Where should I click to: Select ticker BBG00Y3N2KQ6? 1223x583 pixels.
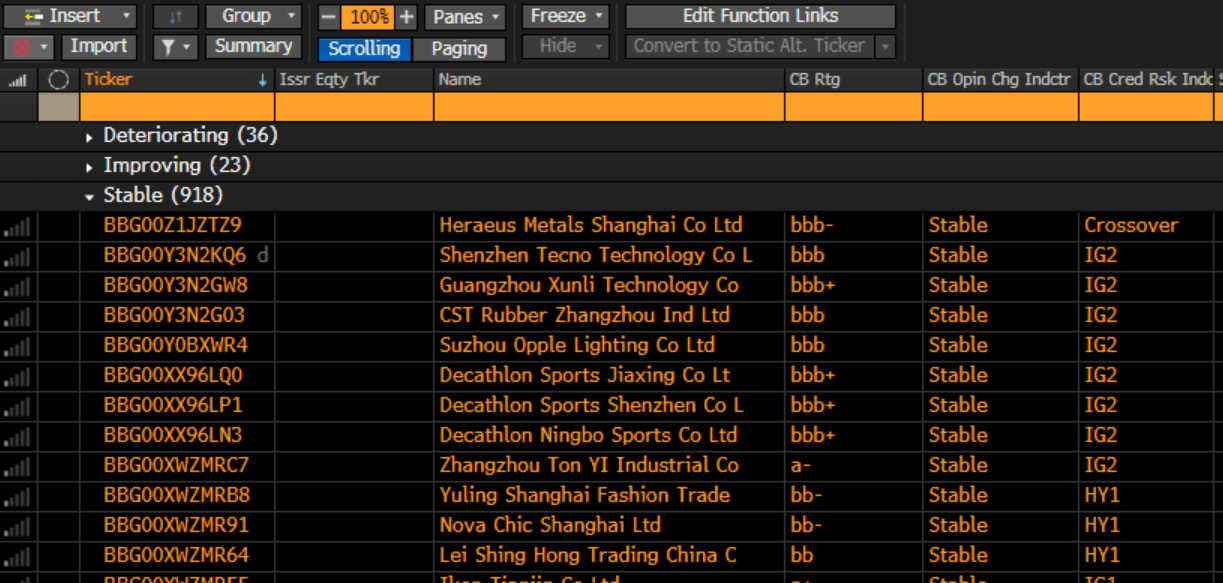point(175,255)
